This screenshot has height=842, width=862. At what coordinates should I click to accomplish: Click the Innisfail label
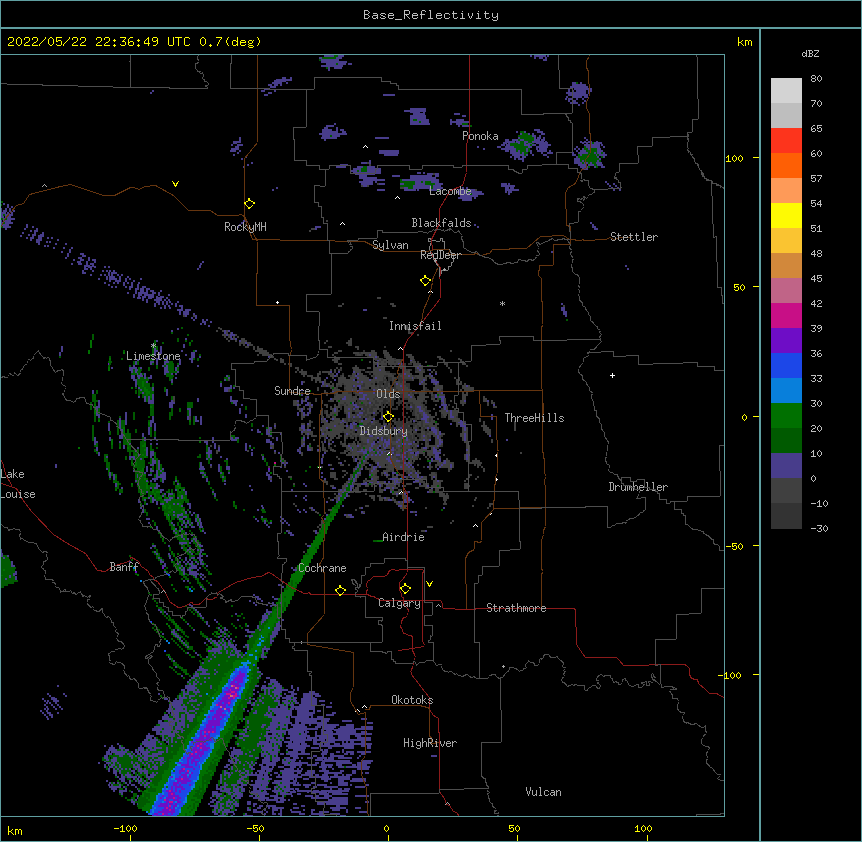click(415, 326)
